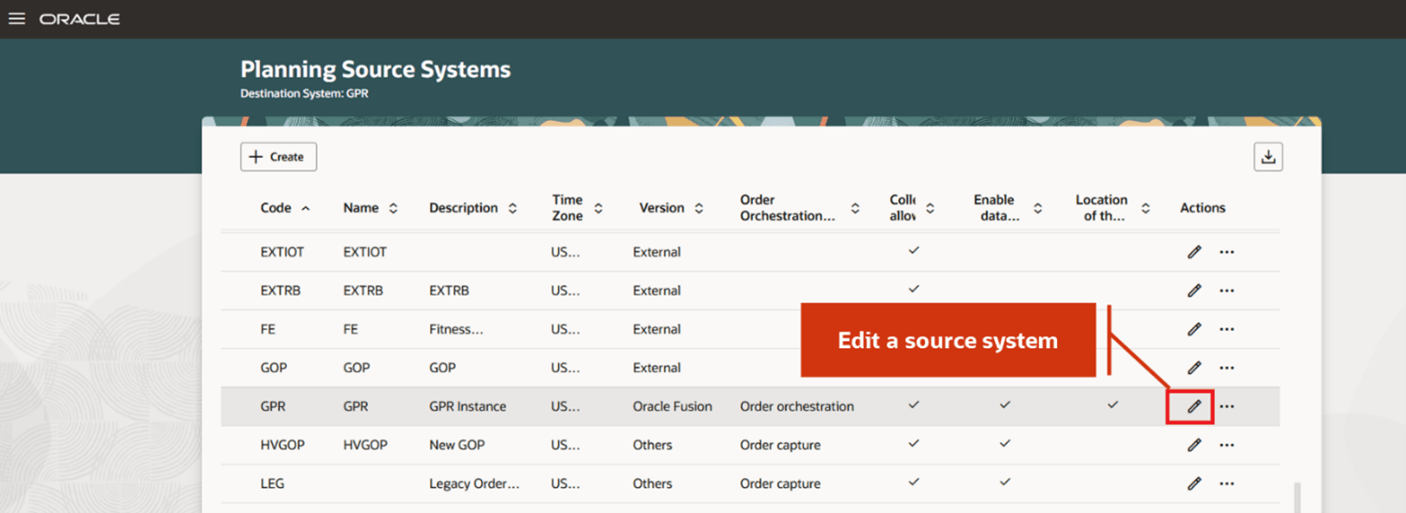Click location checkmark in GPR row
The width and height of the screenshot is (1406, 513).
pyautogui.click(x=1112, y=405)
